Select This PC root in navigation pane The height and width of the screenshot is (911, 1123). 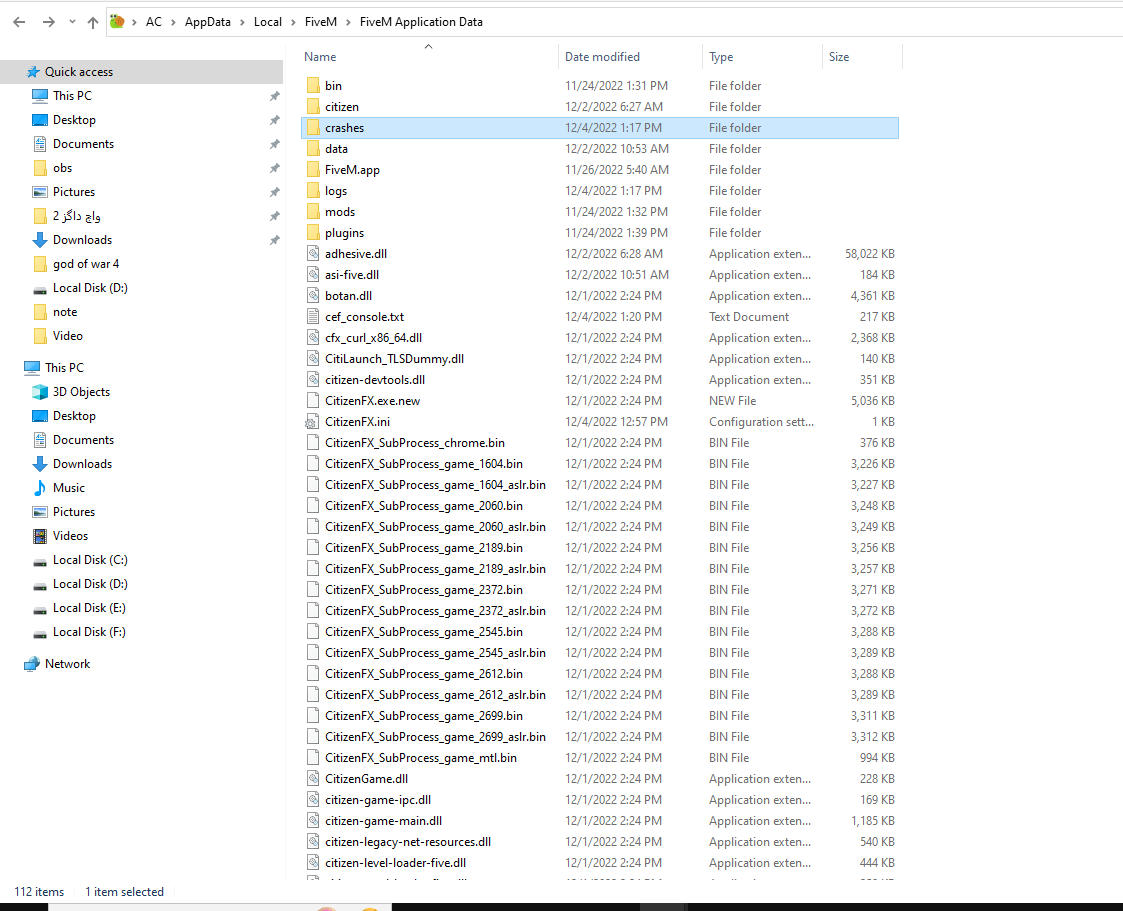click(64, 367)
